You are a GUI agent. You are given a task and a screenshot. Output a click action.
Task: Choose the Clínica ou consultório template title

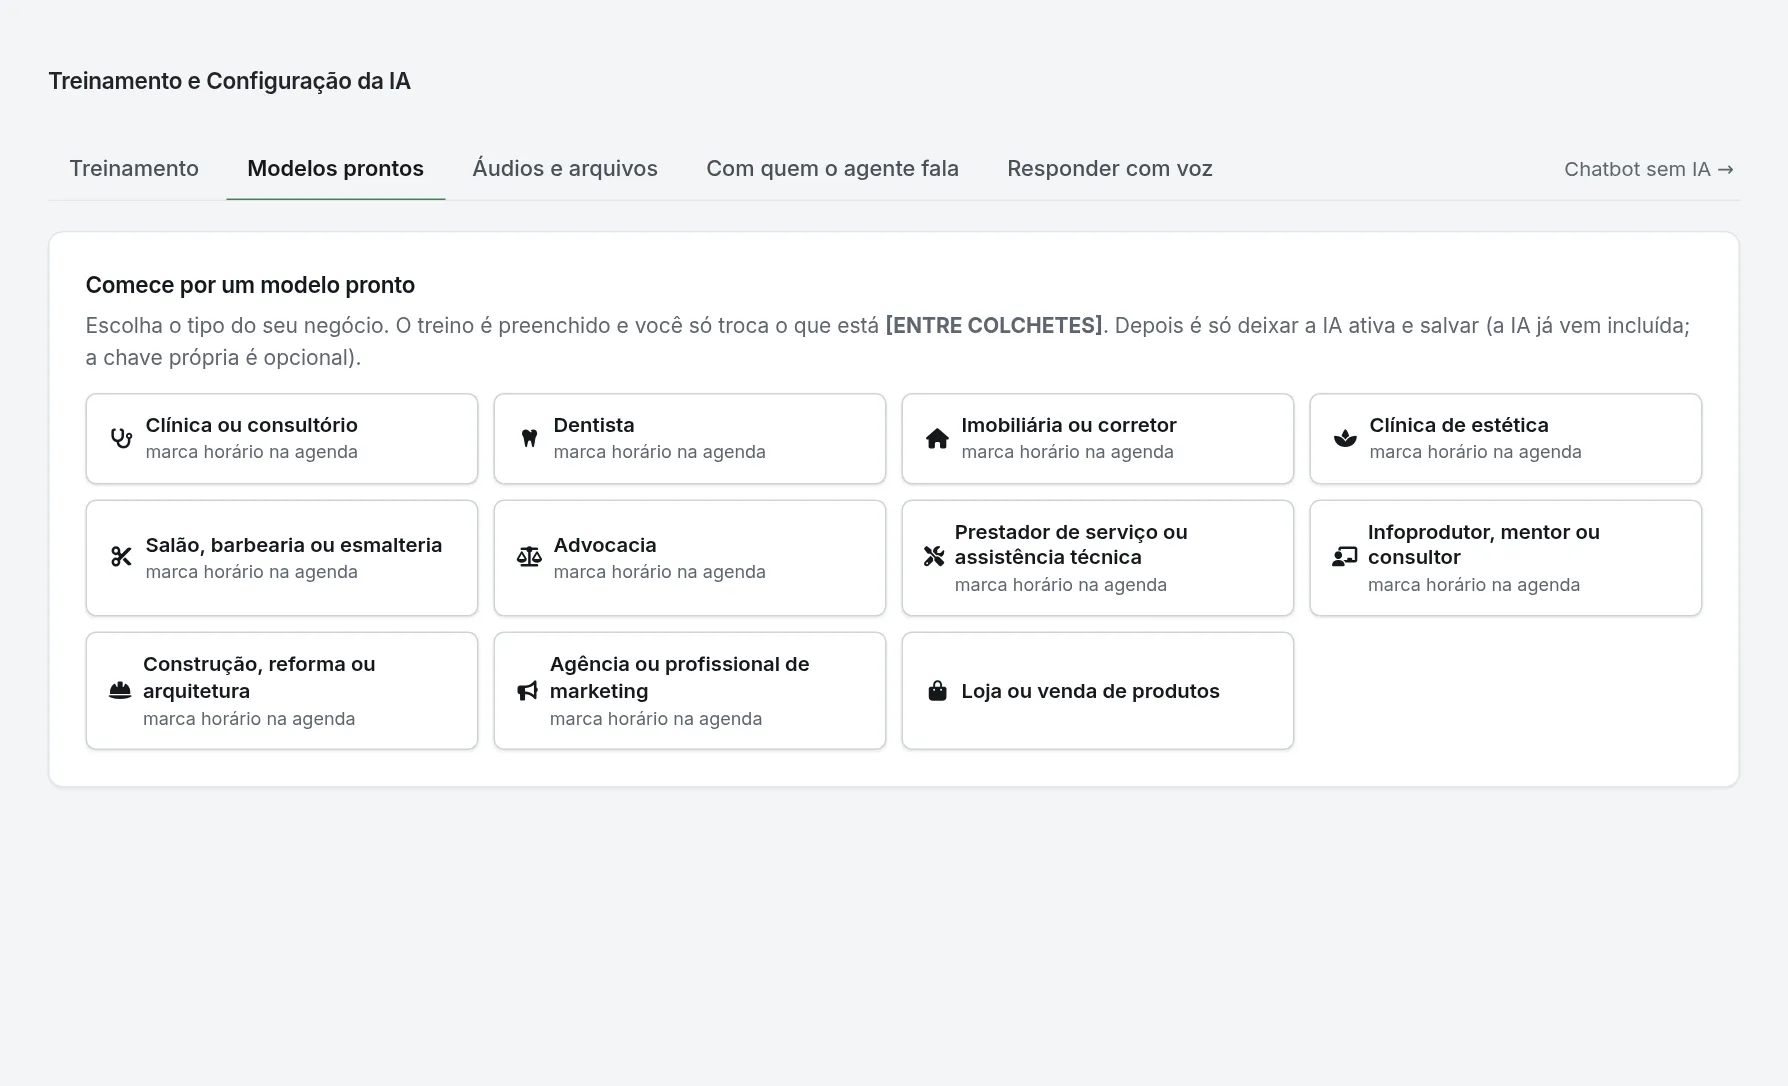point(252,425)
